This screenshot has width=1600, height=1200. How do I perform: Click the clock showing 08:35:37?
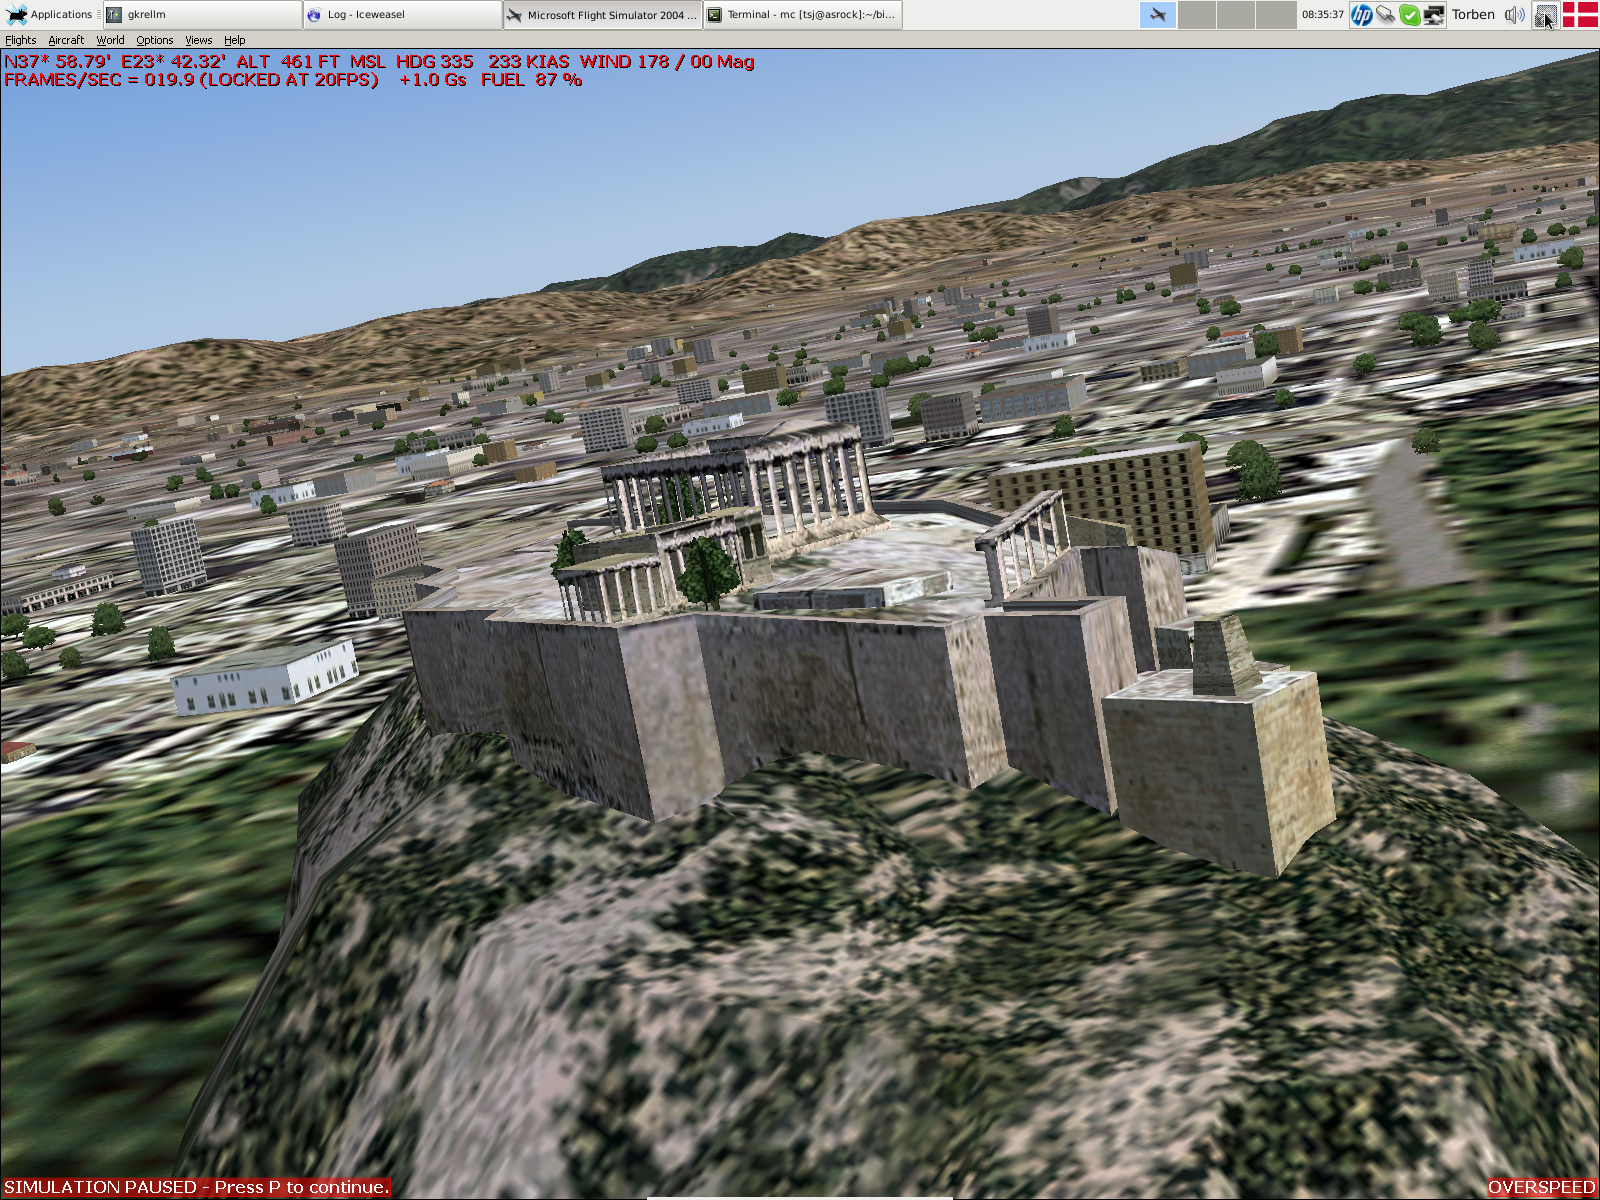(x=1322, y=14)
